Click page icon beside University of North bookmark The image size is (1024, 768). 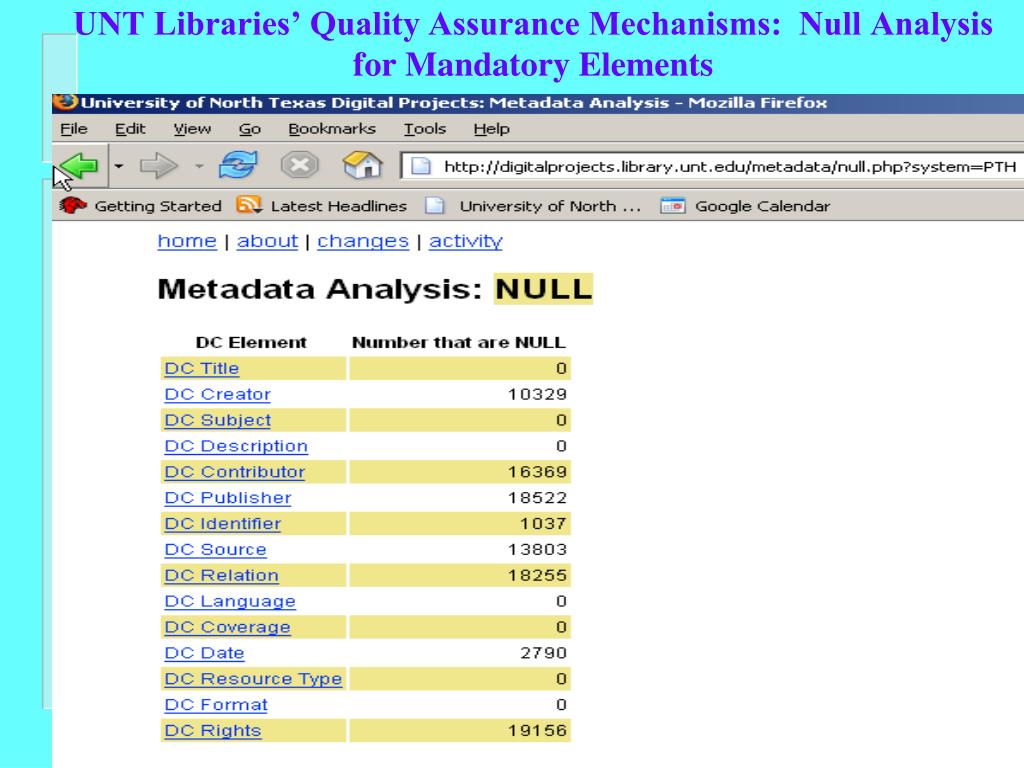click(x=435, y=206)
